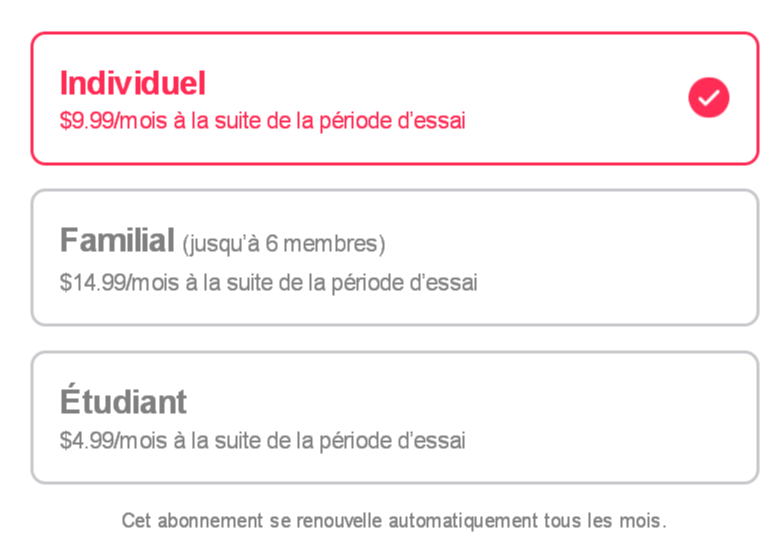Select the Individuel subscription plan card
This screenshot has height=560, width=771.
click(x=394, y=98)
